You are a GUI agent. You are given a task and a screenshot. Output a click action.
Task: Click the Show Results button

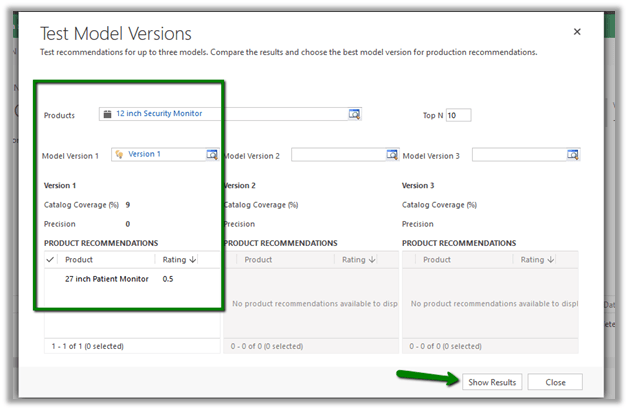pyautogui.click(x=492, y=382)
